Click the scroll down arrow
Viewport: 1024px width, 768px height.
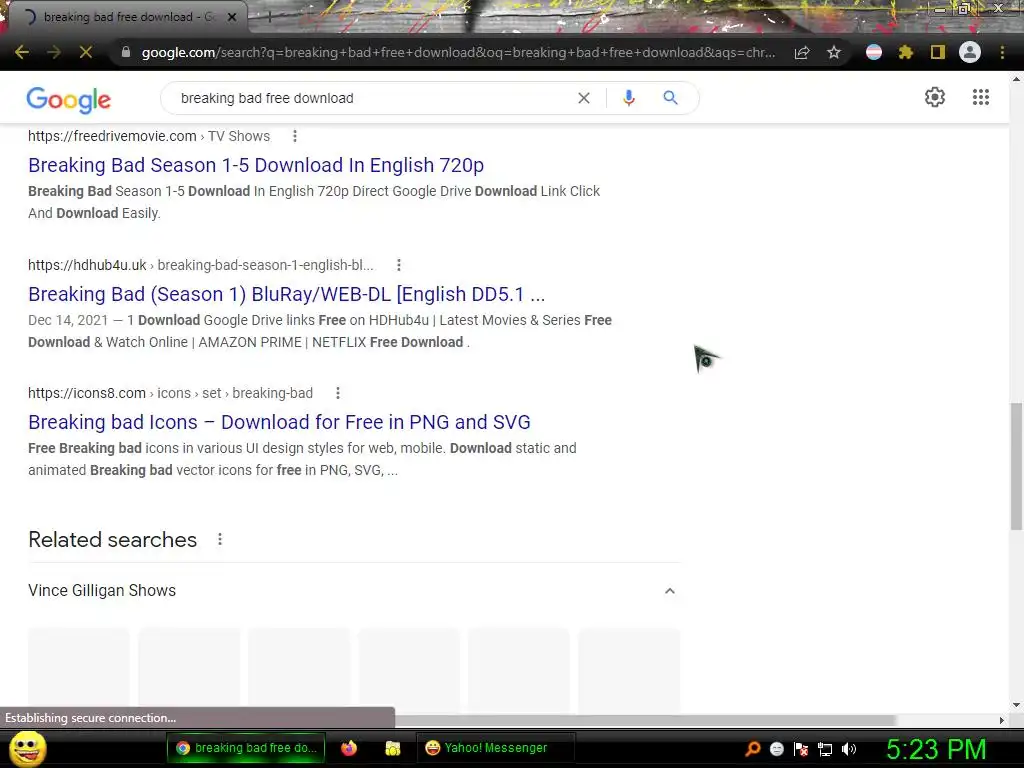(1016, 705)
